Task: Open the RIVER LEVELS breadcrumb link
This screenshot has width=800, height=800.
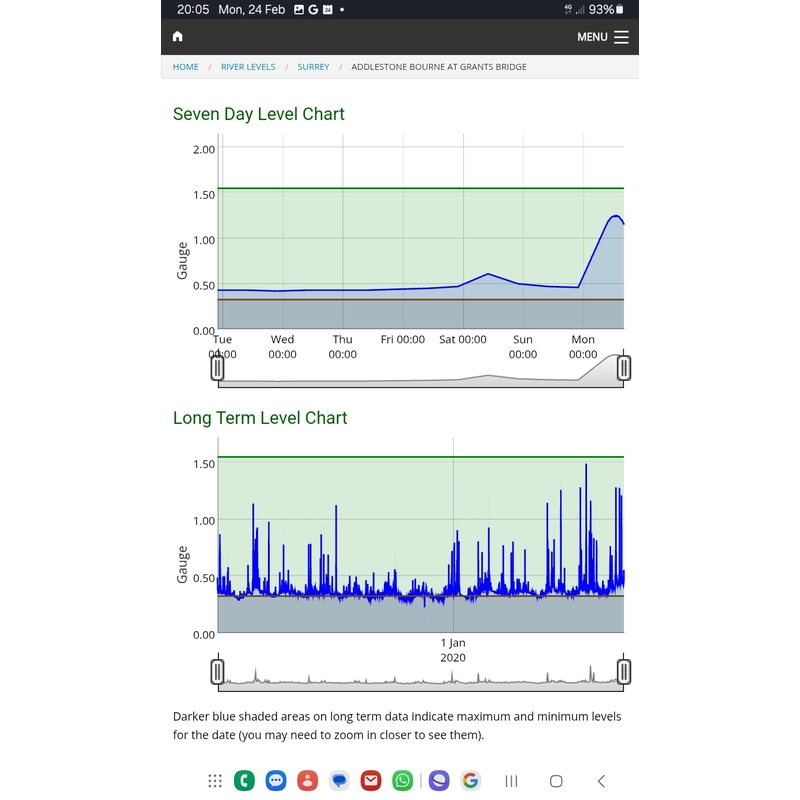Action: click(x=248, y=67)
